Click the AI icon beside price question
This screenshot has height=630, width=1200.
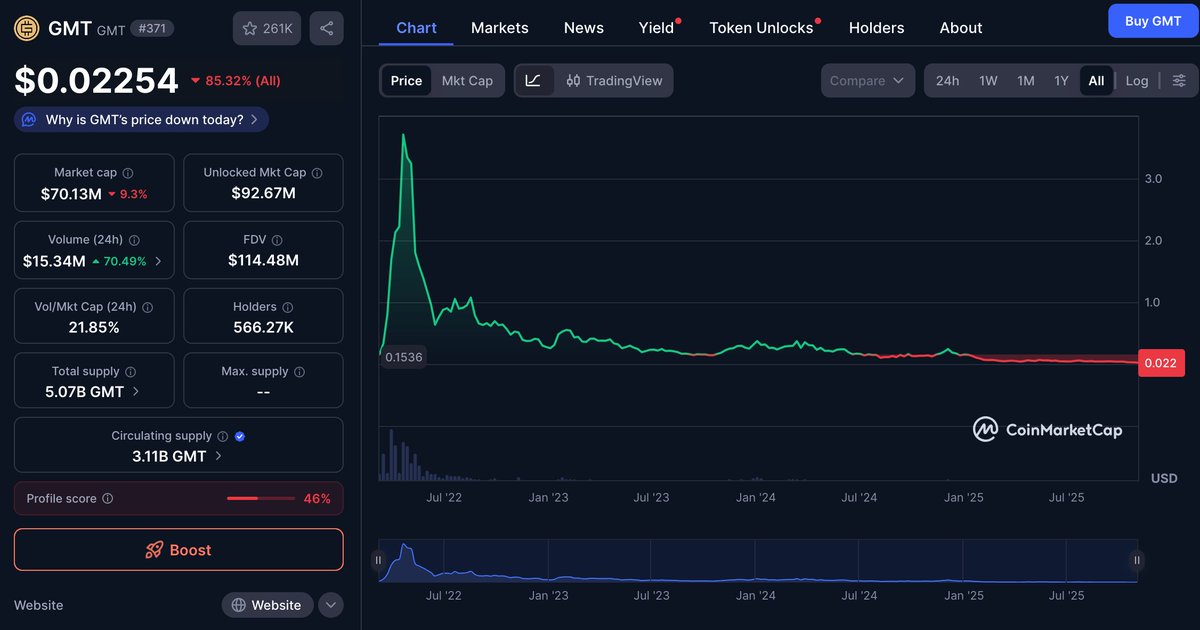(x=30, y=120)
